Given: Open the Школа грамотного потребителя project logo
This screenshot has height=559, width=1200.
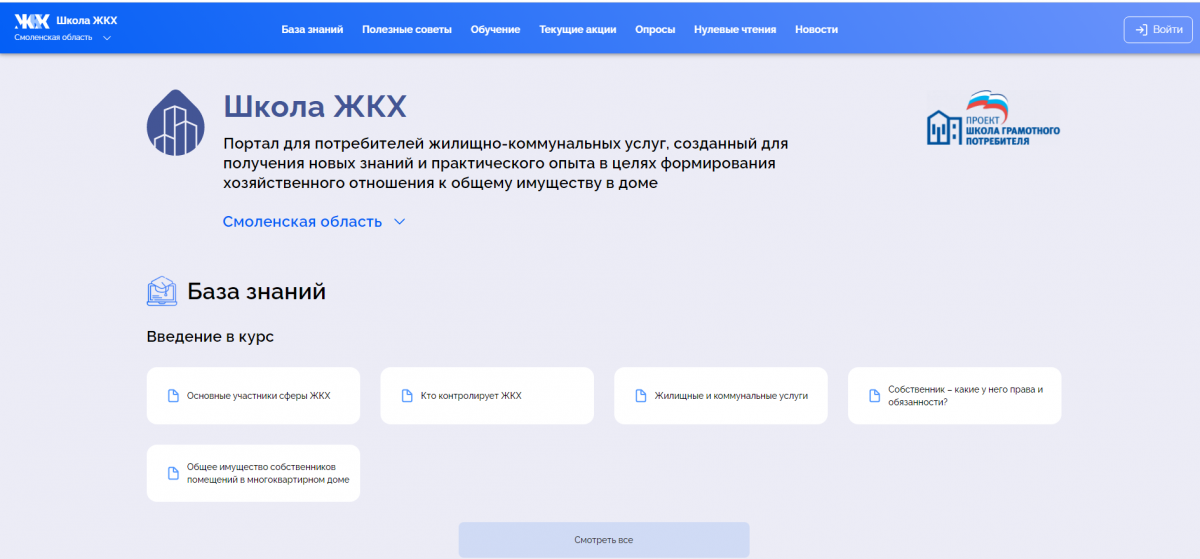Looking at the screenshot, I should tap(993, 120).
